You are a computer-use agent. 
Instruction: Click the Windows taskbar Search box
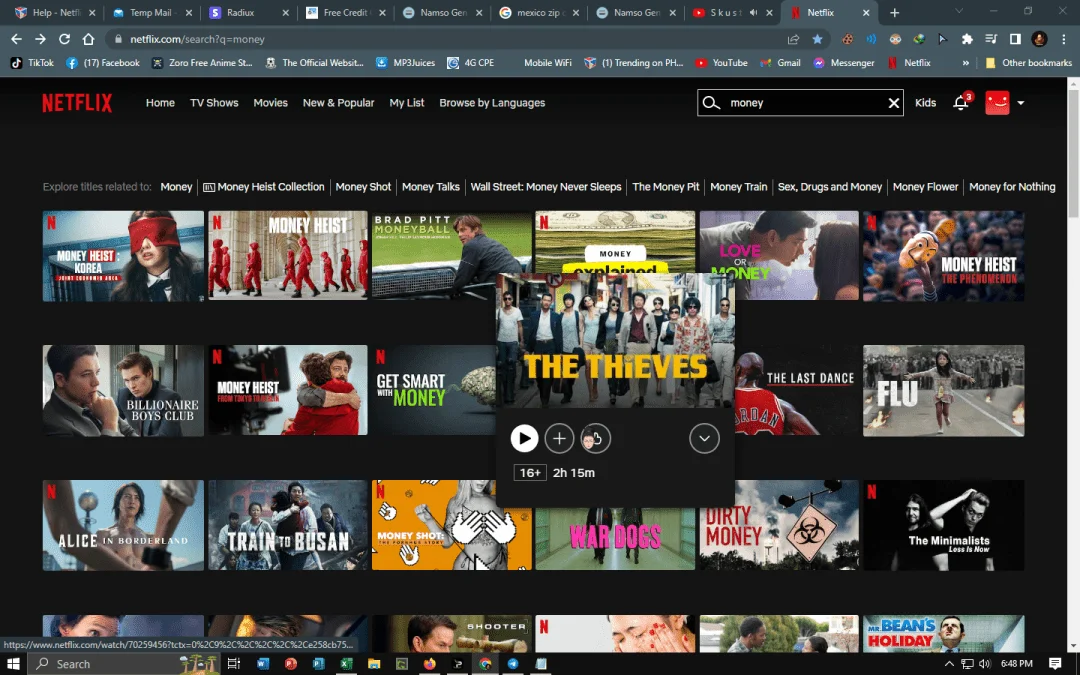pyautogui.click(x=124, y=664)
